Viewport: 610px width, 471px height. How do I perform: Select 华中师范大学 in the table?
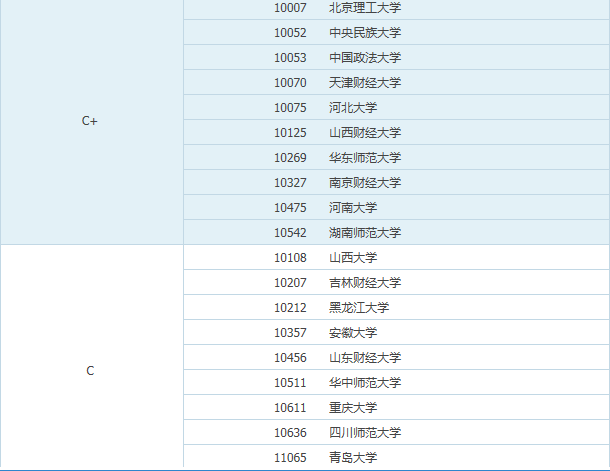pos(365,382)
